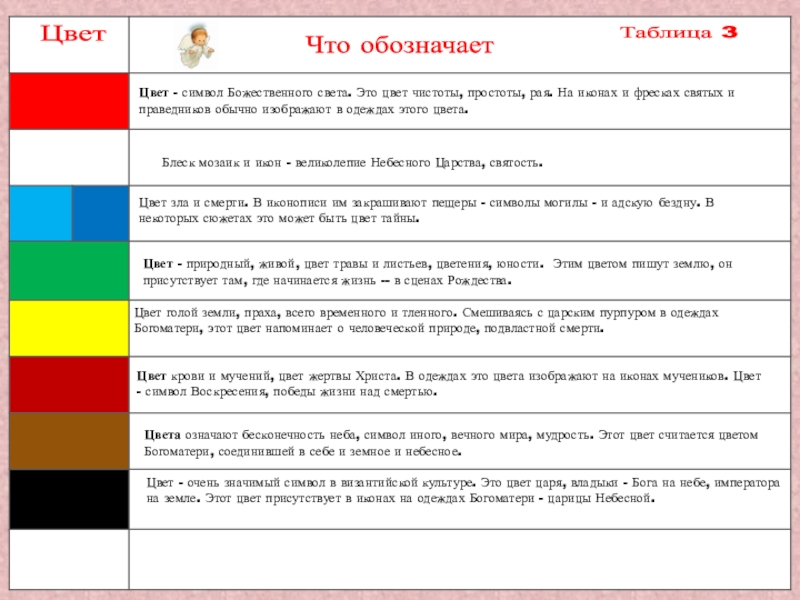This screenshot has width=800, height=600.
Task: Click text 'означают бесконечность неба'
Action: pyautogui.click(x=271, y=435)
